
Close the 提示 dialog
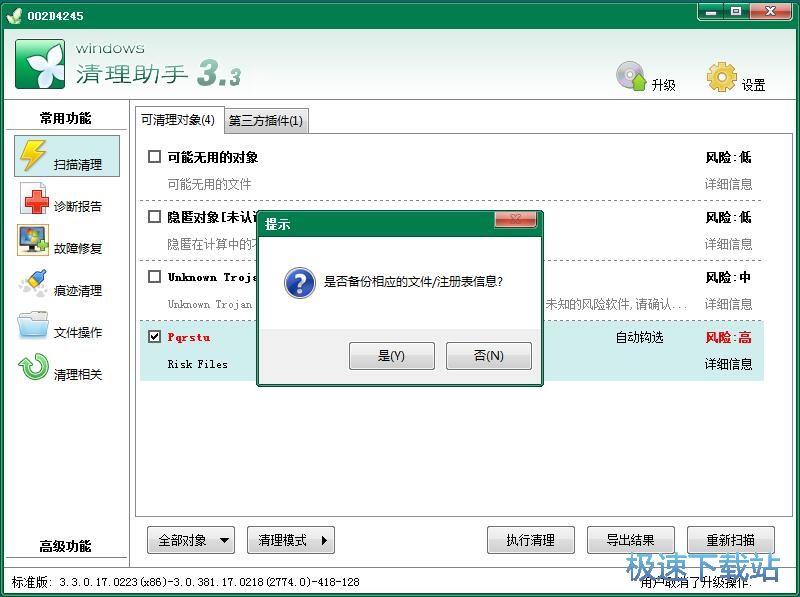click(515, 220)
